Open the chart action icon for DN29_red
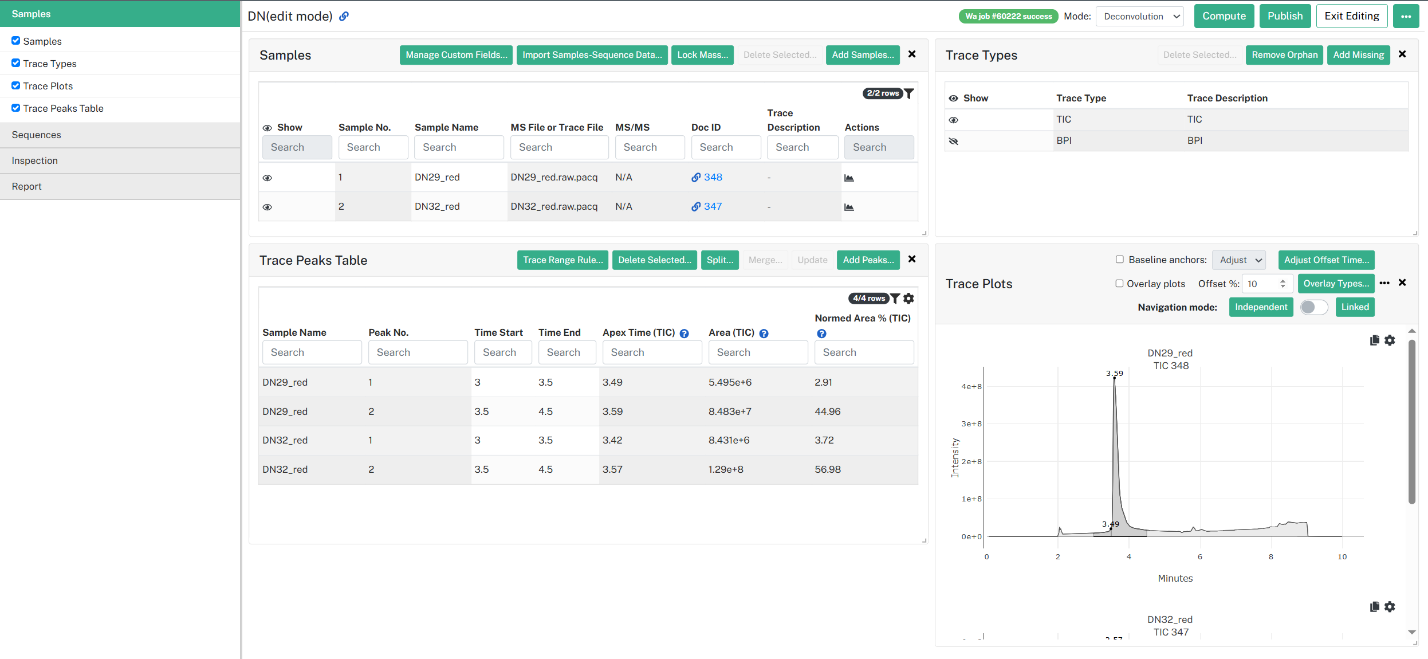Image resolution: width=1428 pixels, height=659 pixels. click(x=849, y=178)
